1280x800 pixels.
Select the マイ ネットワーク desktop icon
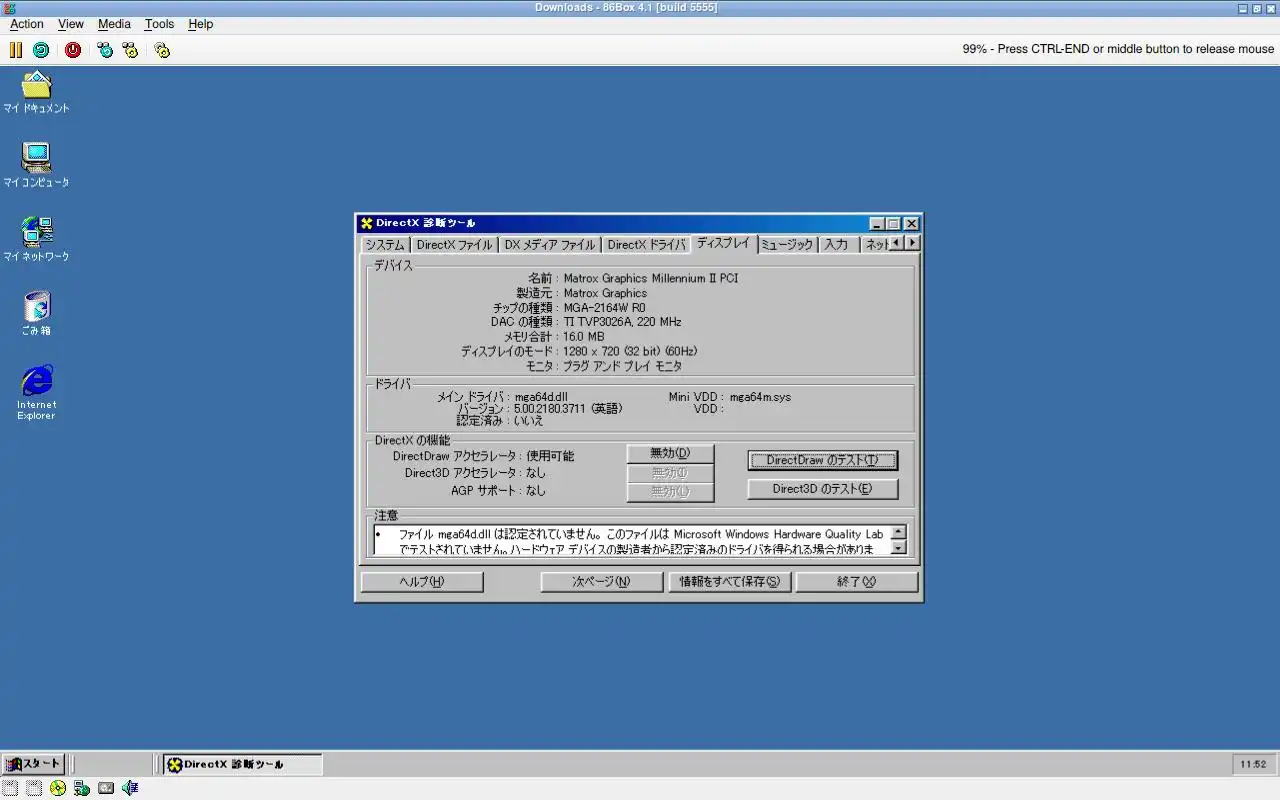[36, 239]
